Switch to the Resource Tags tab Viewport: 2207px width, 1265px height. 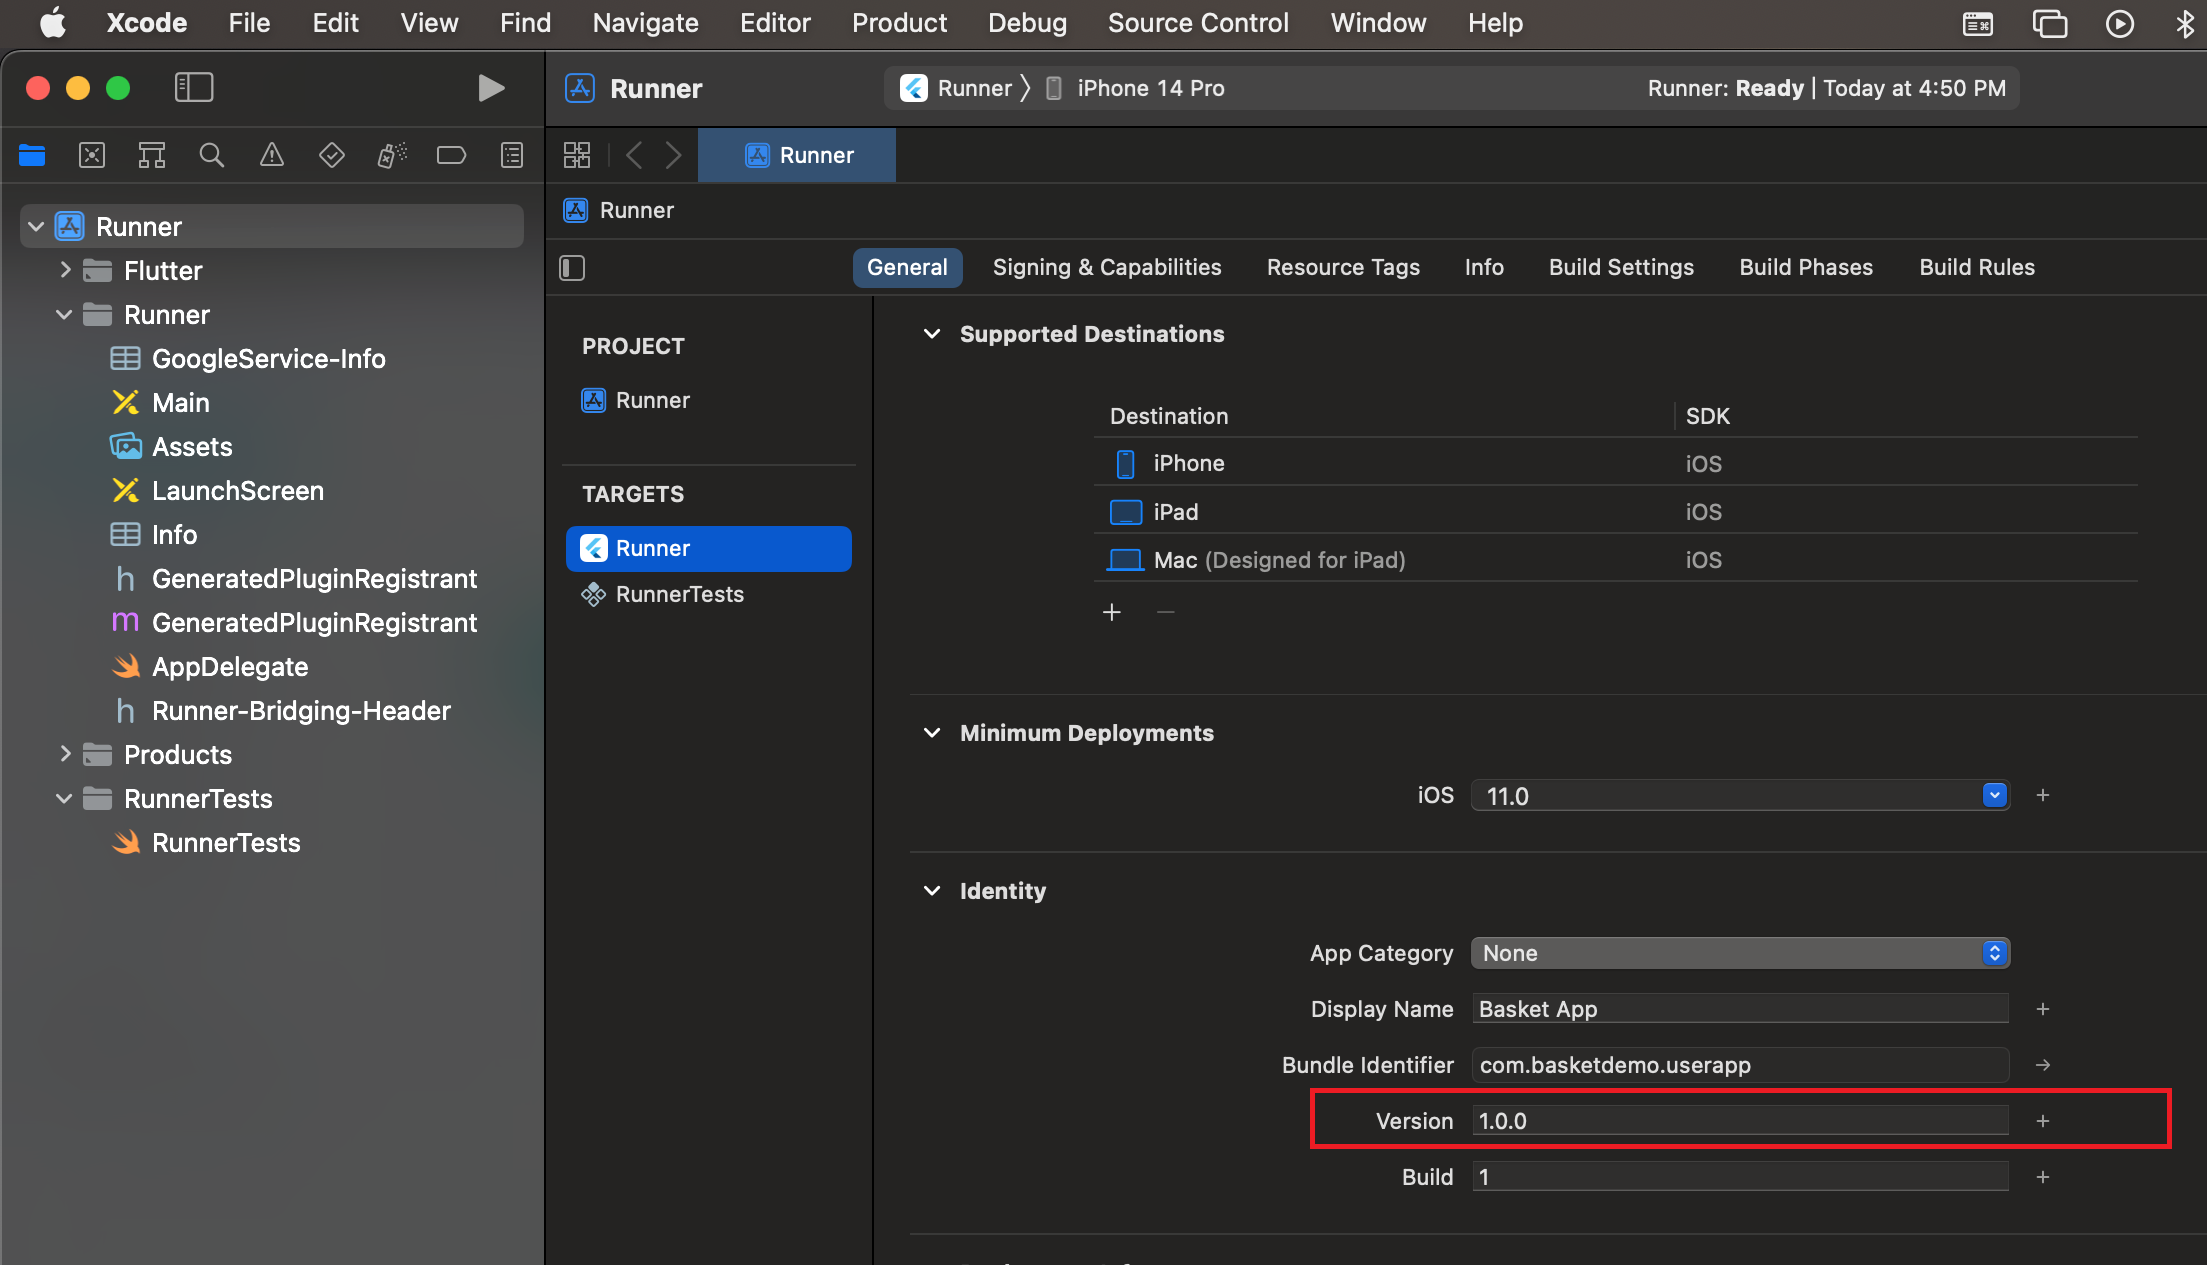[x=1343, y=267]
